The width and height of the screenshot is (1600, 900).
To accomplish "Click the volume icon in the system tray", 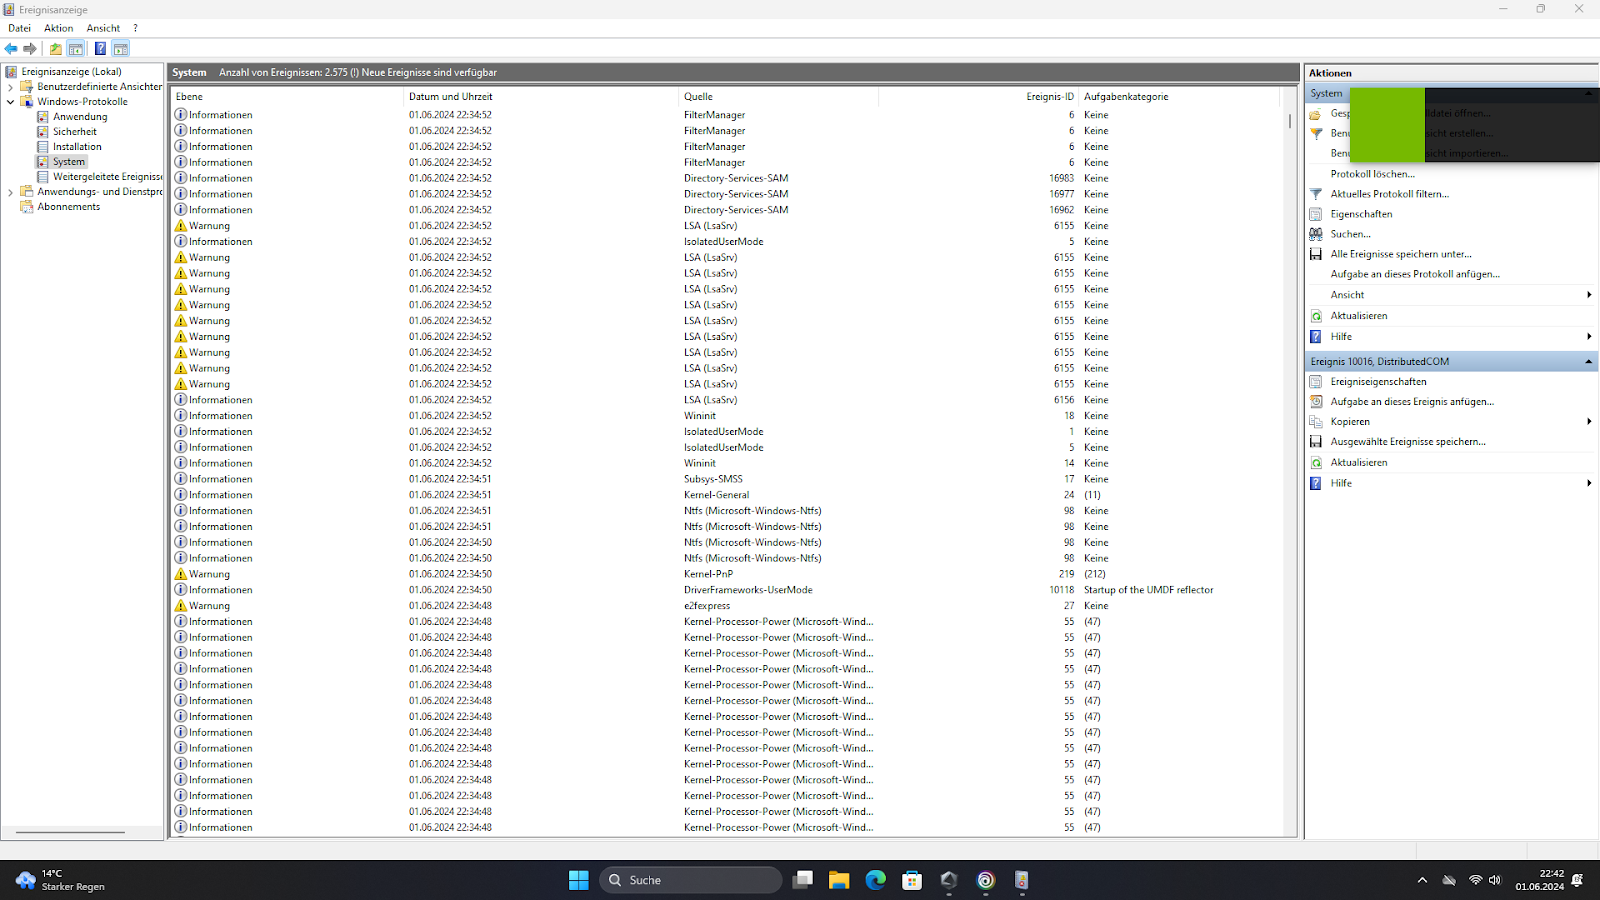I will [1495, 880].
